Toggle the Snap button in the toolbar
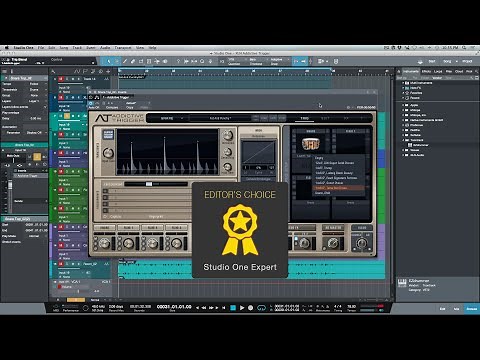 [296, 61]
